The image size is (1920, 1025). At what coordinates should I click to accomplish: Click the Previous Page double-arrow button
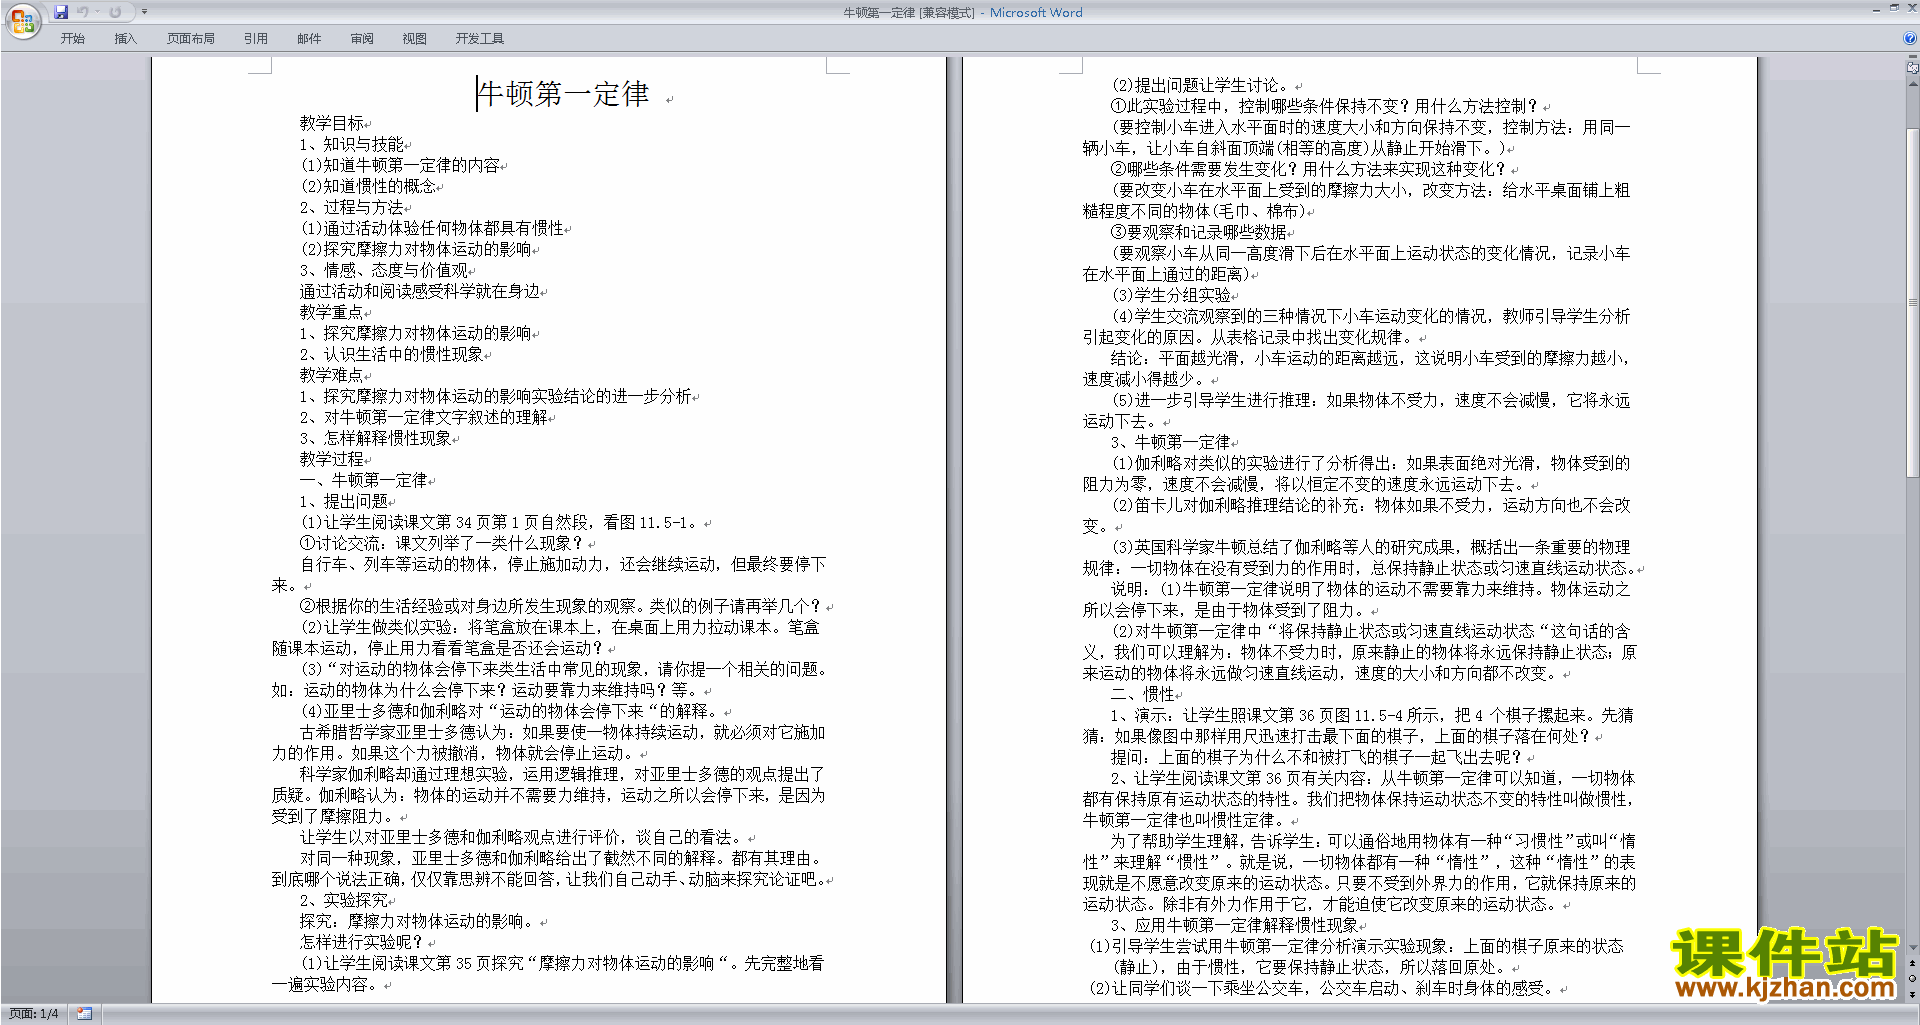click(x=1913, y=963)
